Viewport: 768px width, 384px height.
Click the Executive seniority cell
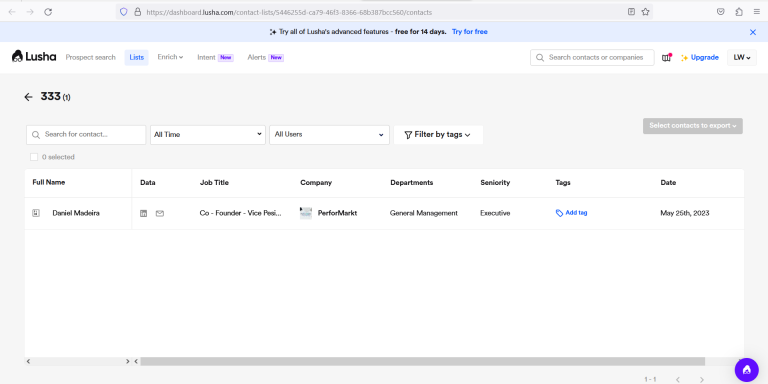495,213
